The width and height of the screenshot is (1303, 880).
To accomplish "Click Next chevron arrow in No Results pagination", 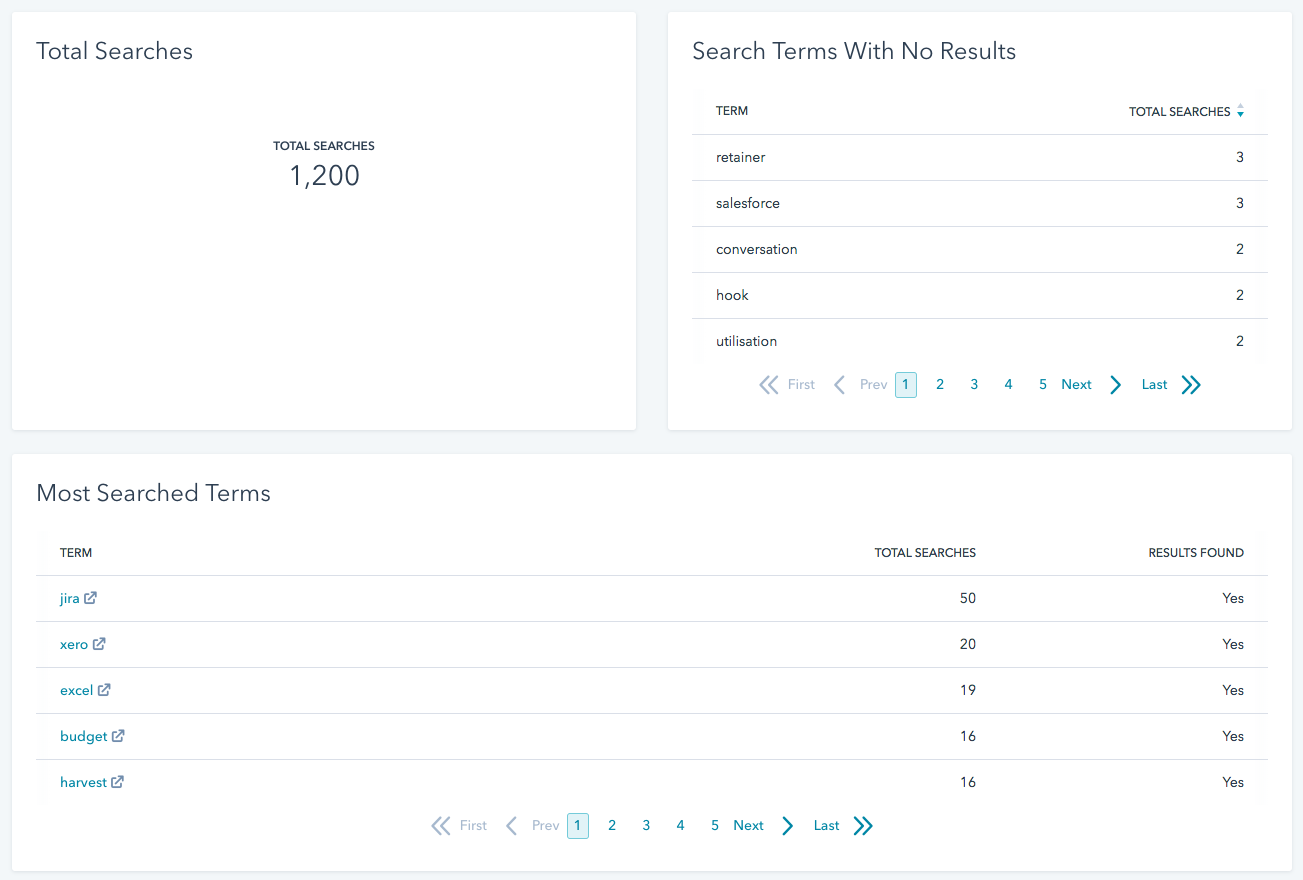I will (1115, 385).
